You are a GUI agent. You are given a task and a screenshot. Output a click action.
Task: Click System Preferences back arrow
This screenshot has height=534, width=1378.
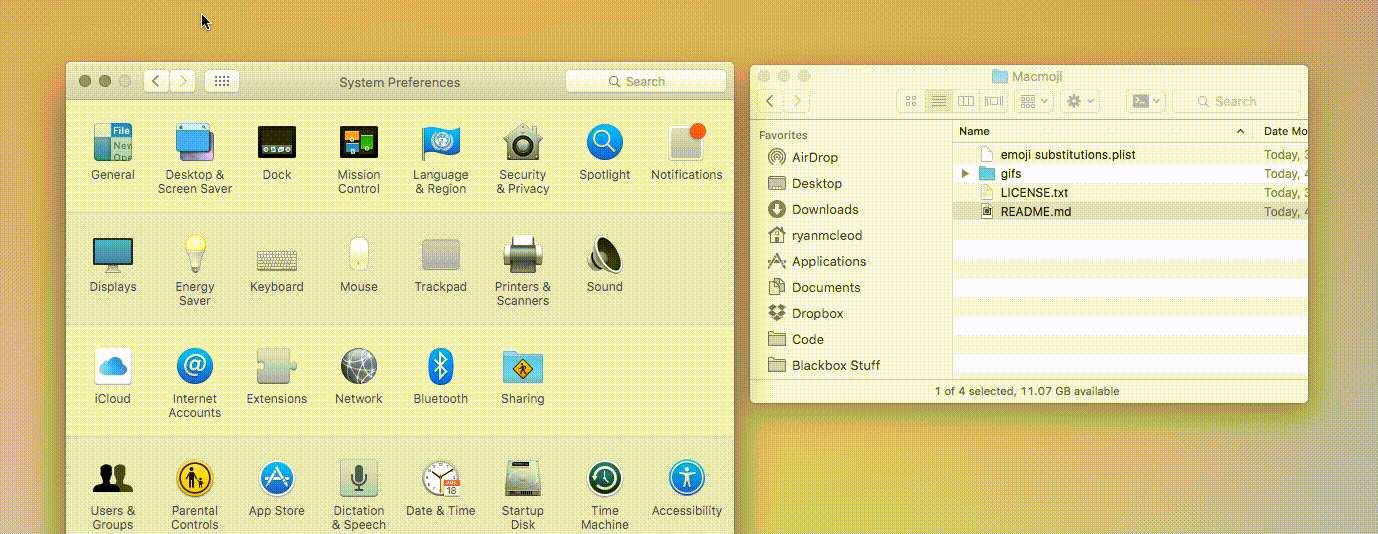coord(157,81)
